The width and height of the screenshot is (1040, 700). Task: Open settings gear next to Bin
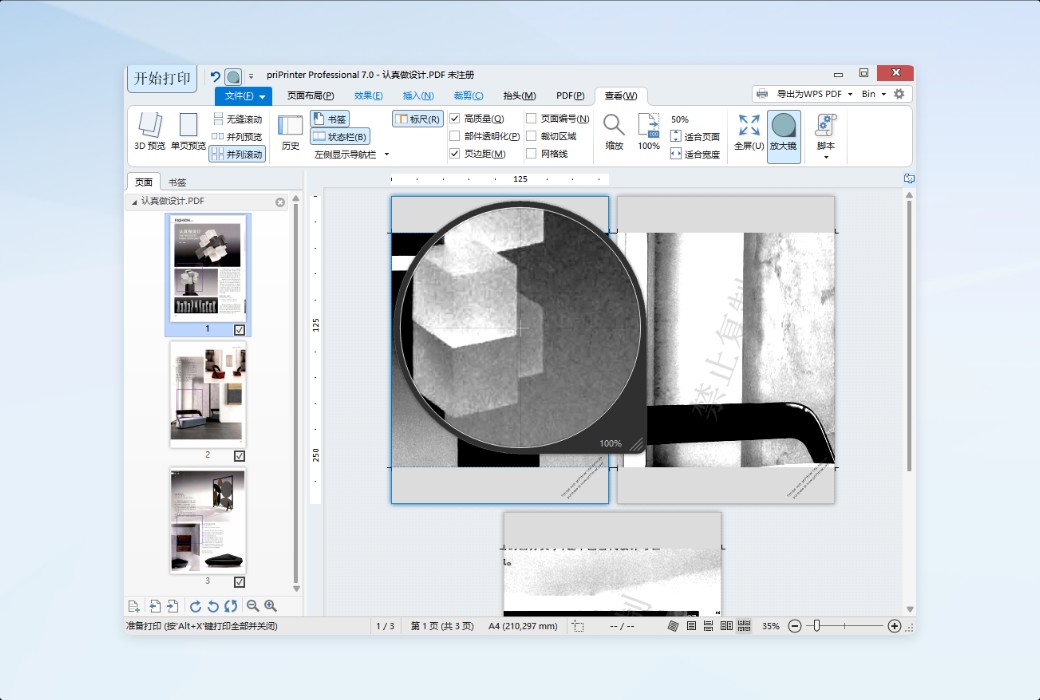coord(899,94)
